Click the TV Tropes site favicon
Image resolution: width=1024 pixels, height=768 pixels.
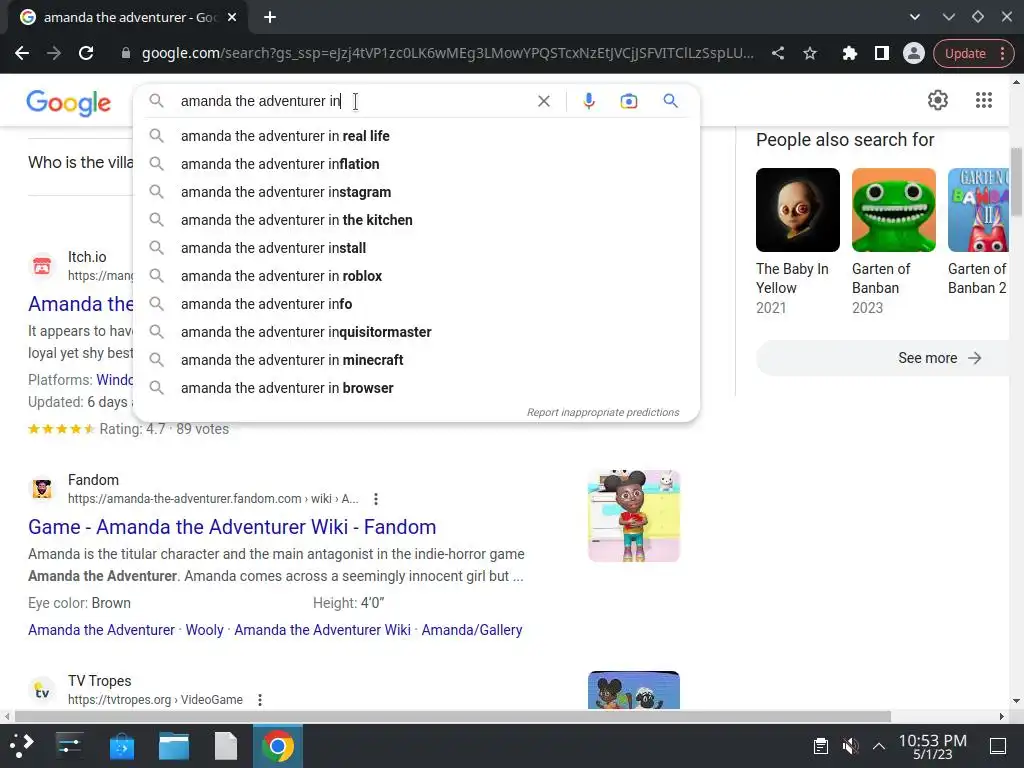click(x=42, y=690)
